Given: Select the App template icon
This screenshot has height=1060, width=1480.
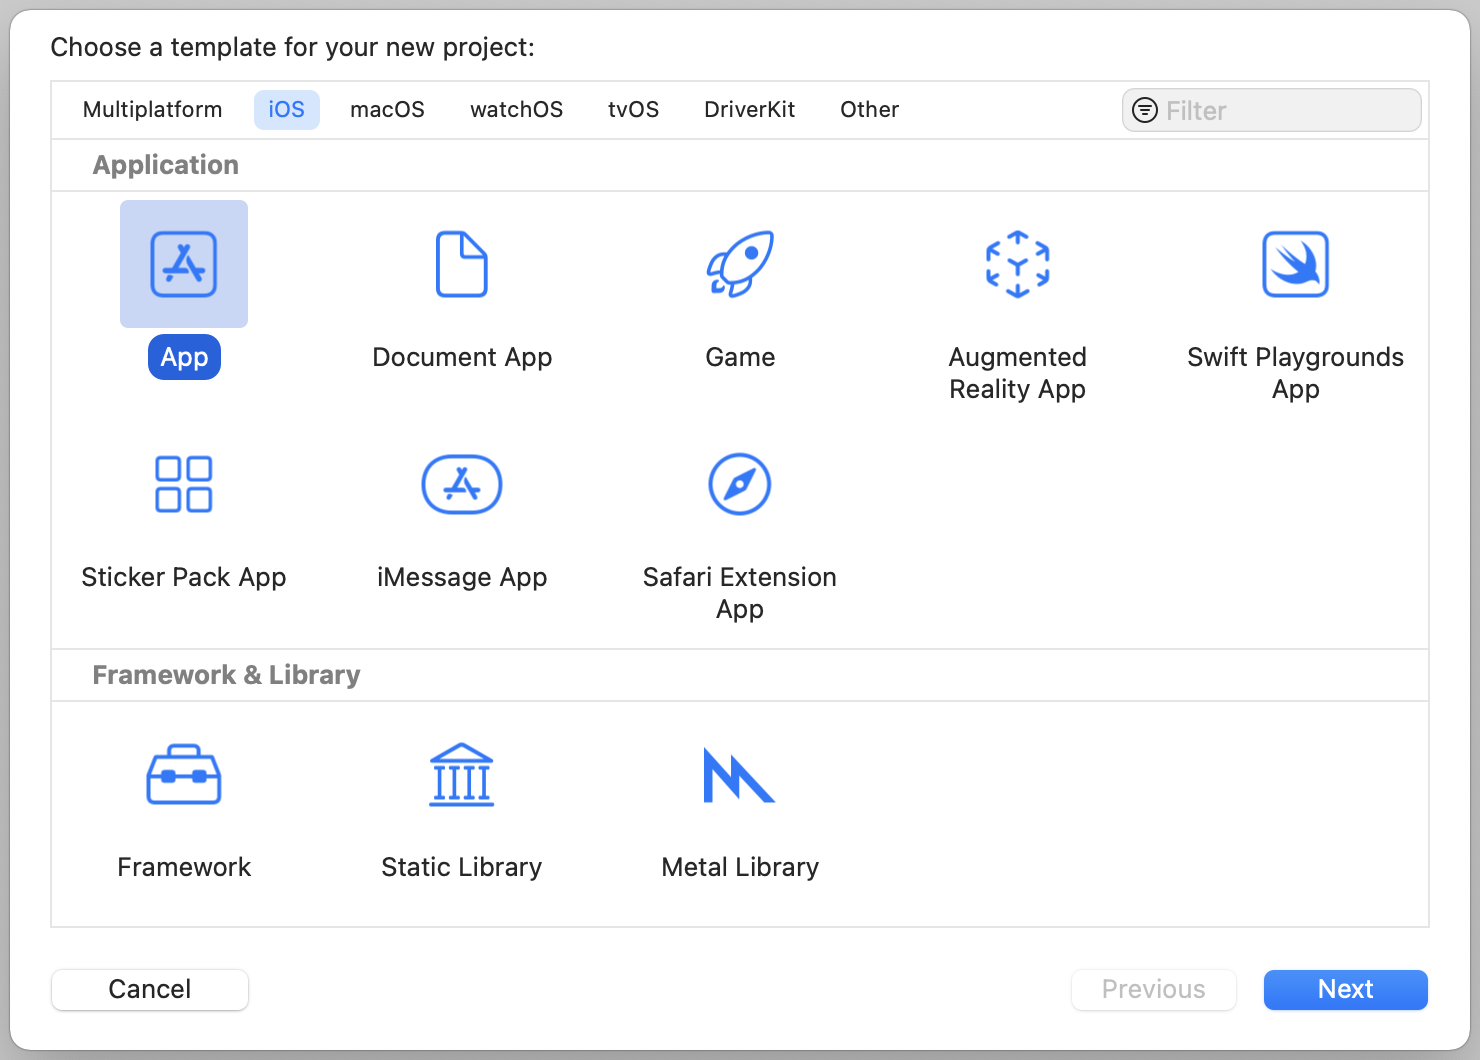Looking at the screenshot, I should (184, 265).
